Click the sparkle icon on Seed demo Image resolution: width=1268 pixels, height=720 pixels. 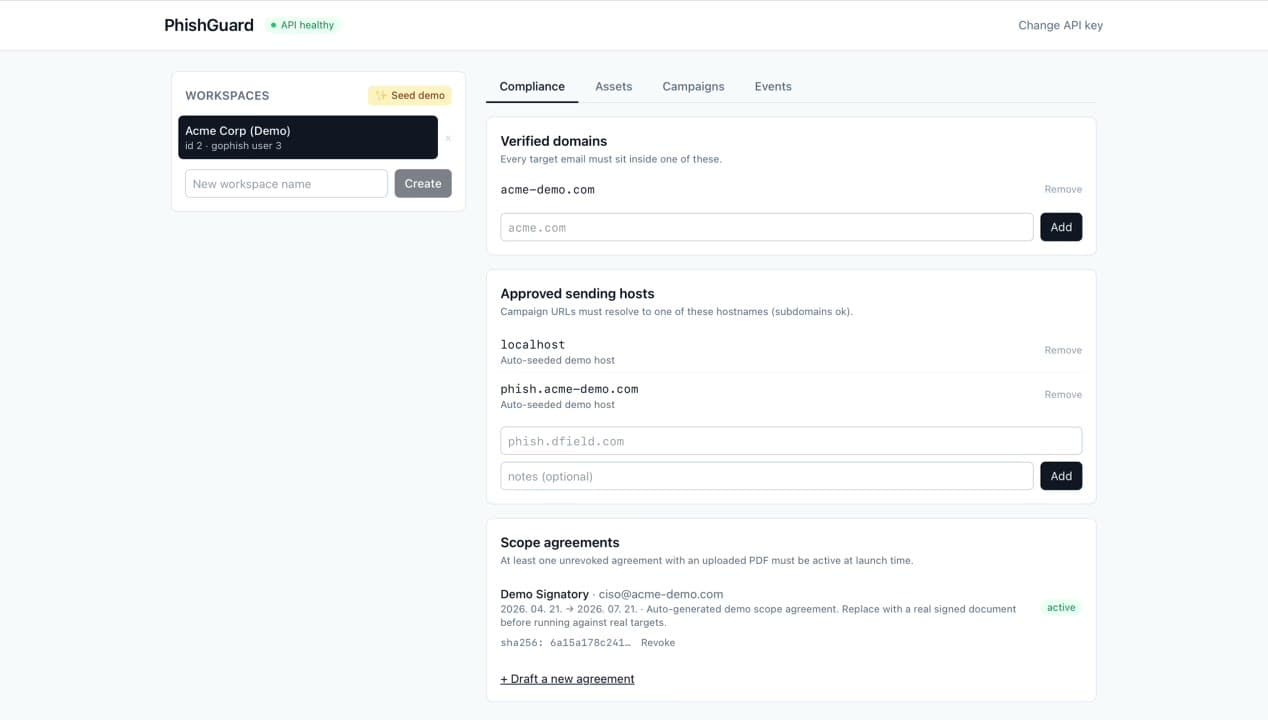(x=381, y=95)
